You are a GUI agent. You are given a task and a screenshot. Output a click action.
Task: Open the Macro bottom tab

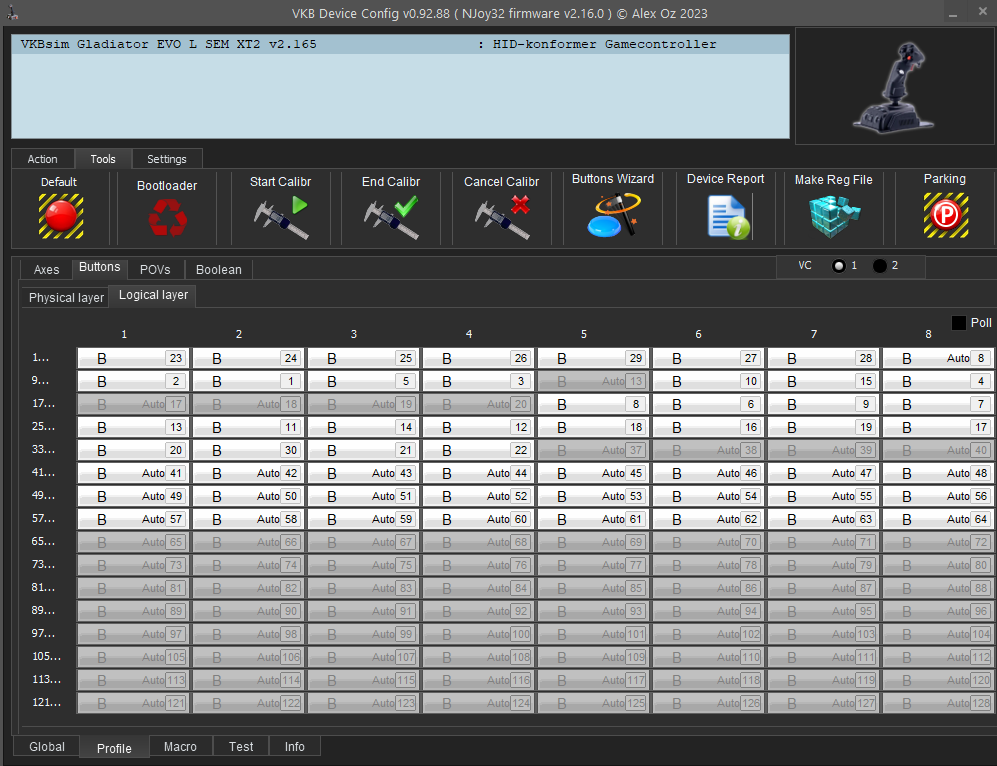(x=181, y=746)
